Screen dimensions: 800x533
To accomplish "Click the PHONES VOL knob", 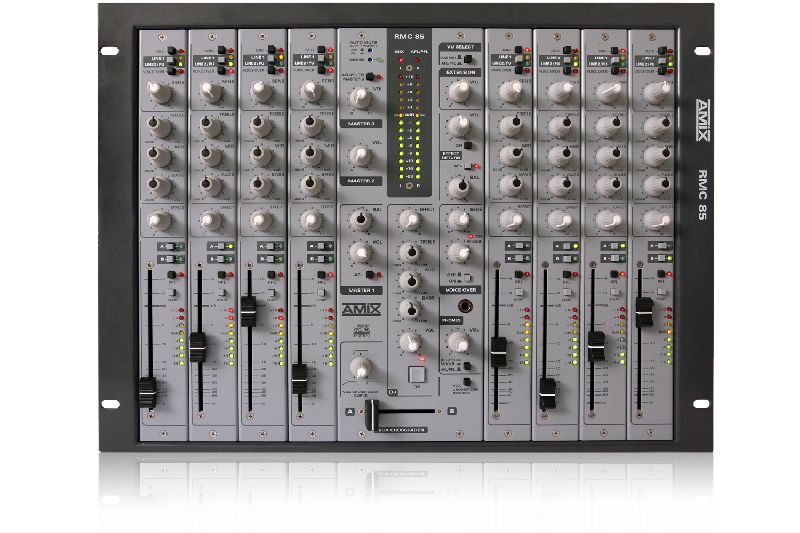I will click(459, 342).
